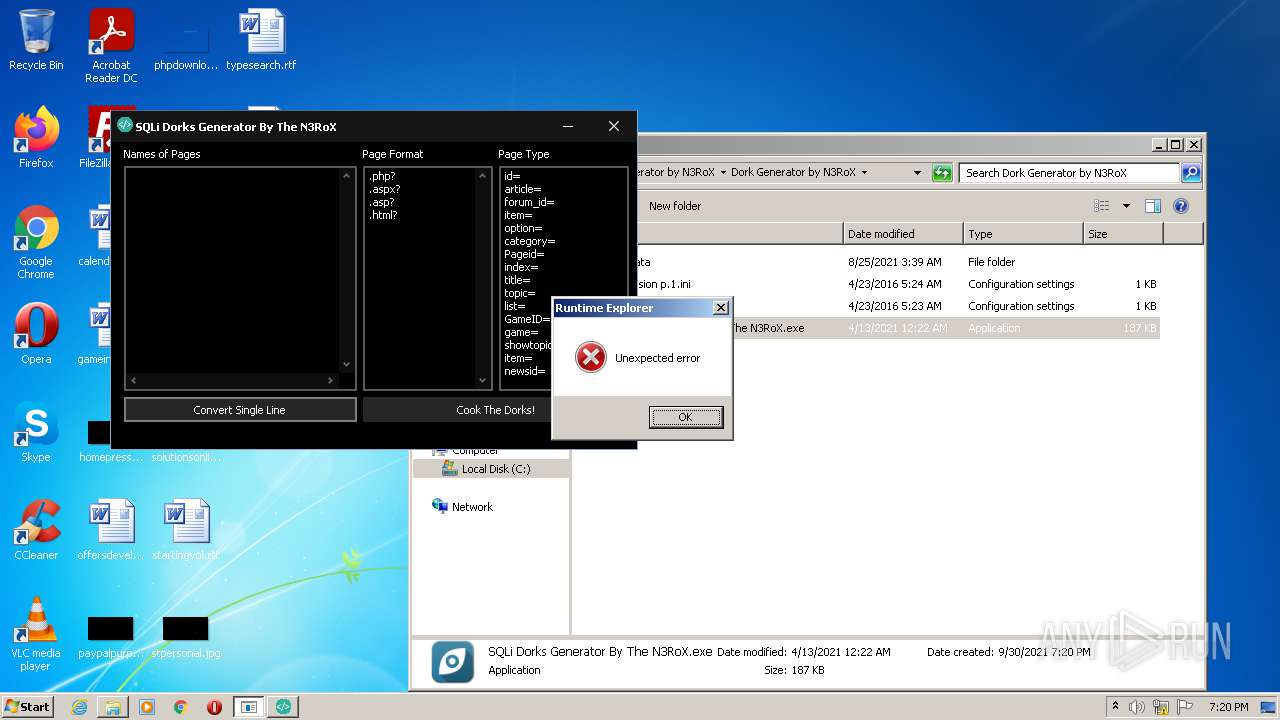Screen dimensions: 1280x720
Task: Click the Explorer green refresh button
Action: (x=942, y=173)
